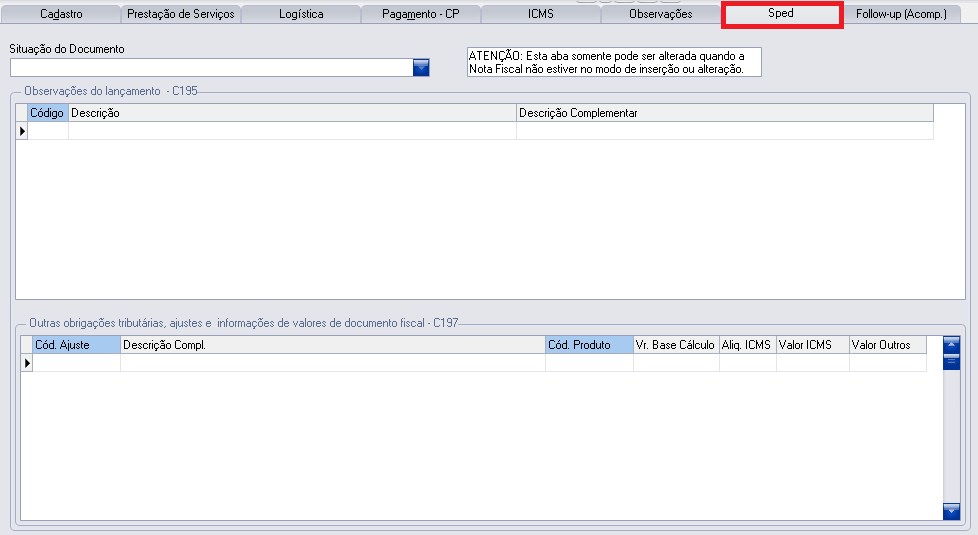Click the Descrição Complementar column header

point(724,113)
